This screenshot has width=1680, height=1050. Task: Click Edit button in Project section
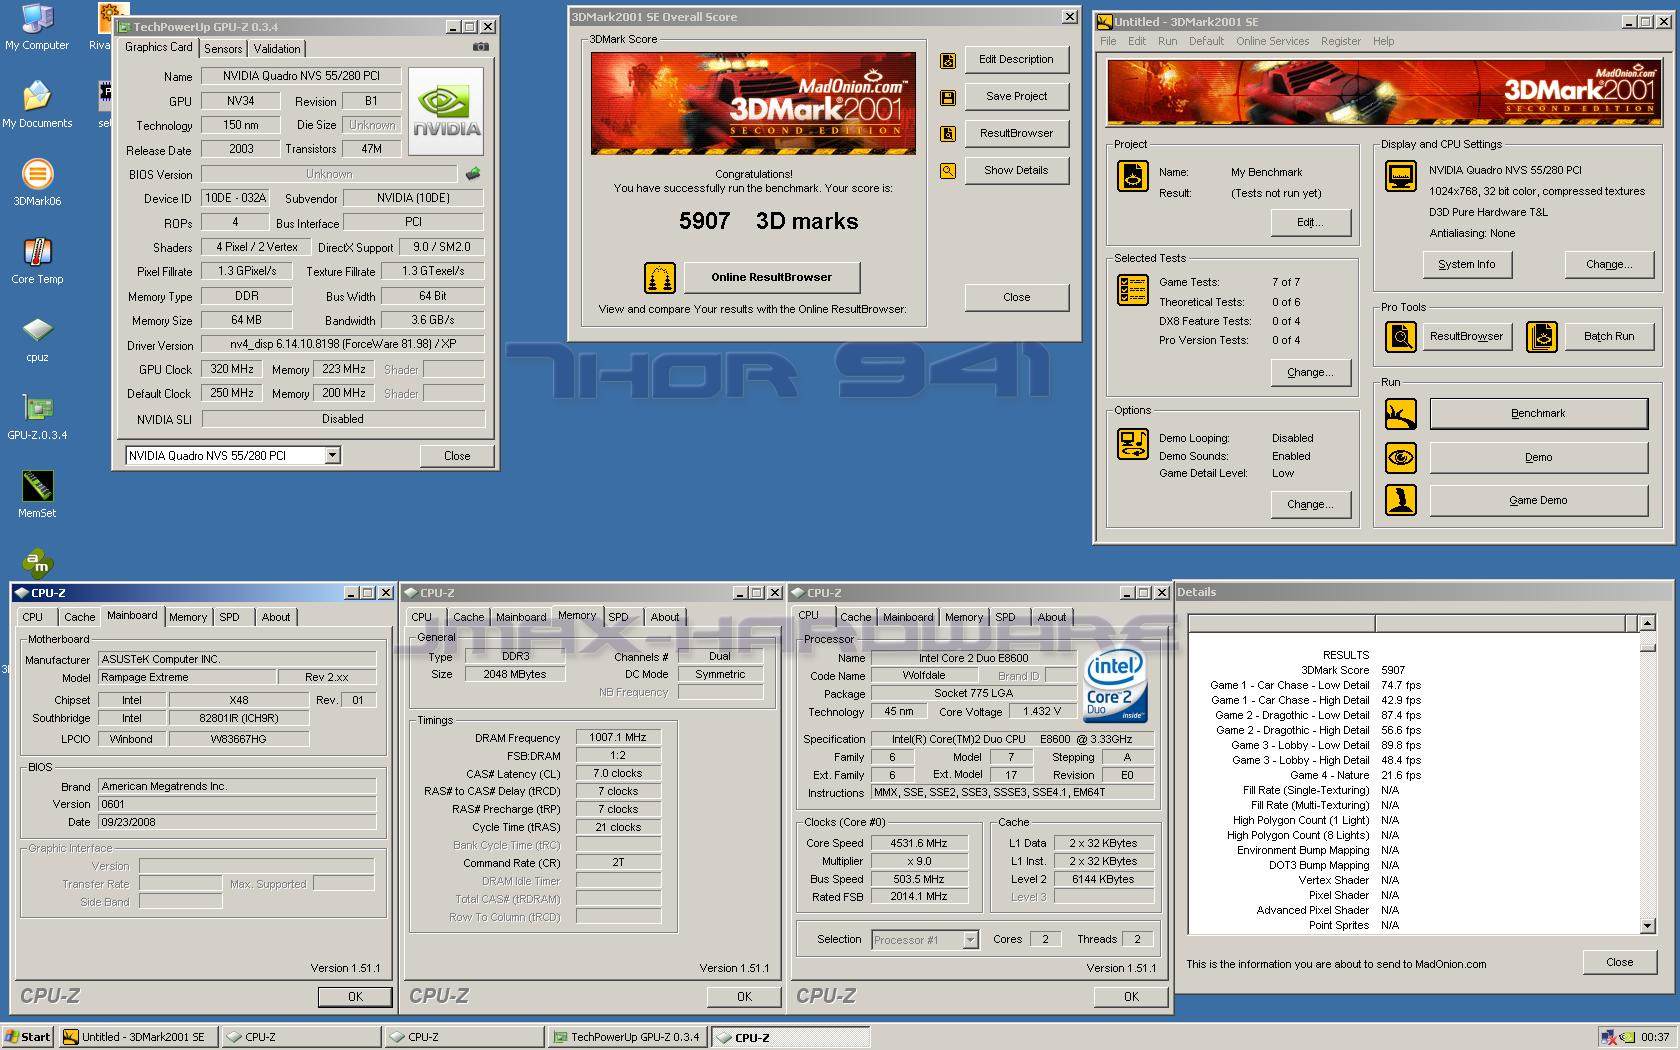(1310, 223)
